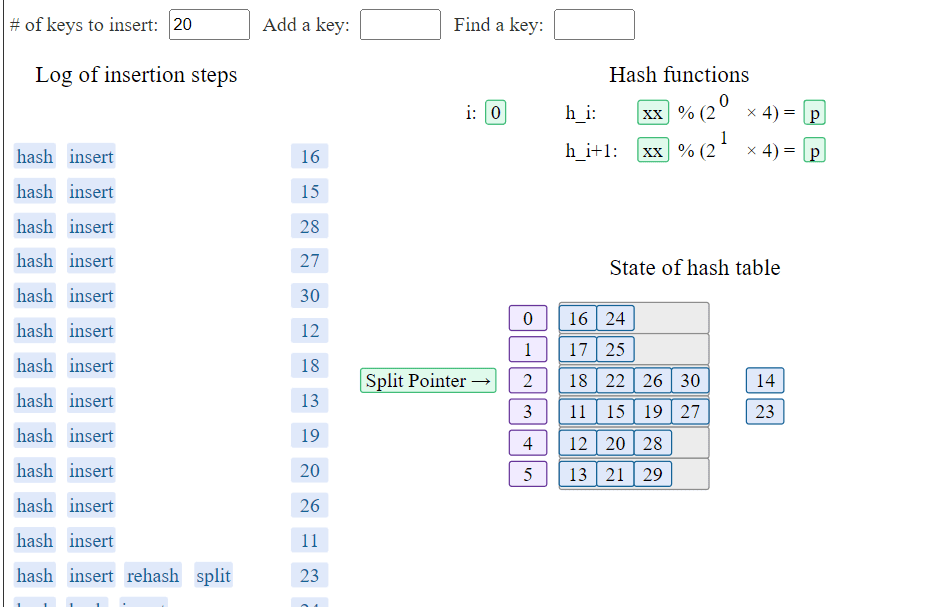Click insert step in the row for key 23
Image resolution: width=948 pixels, height=607 pixels.
click(x=91, y=576)
